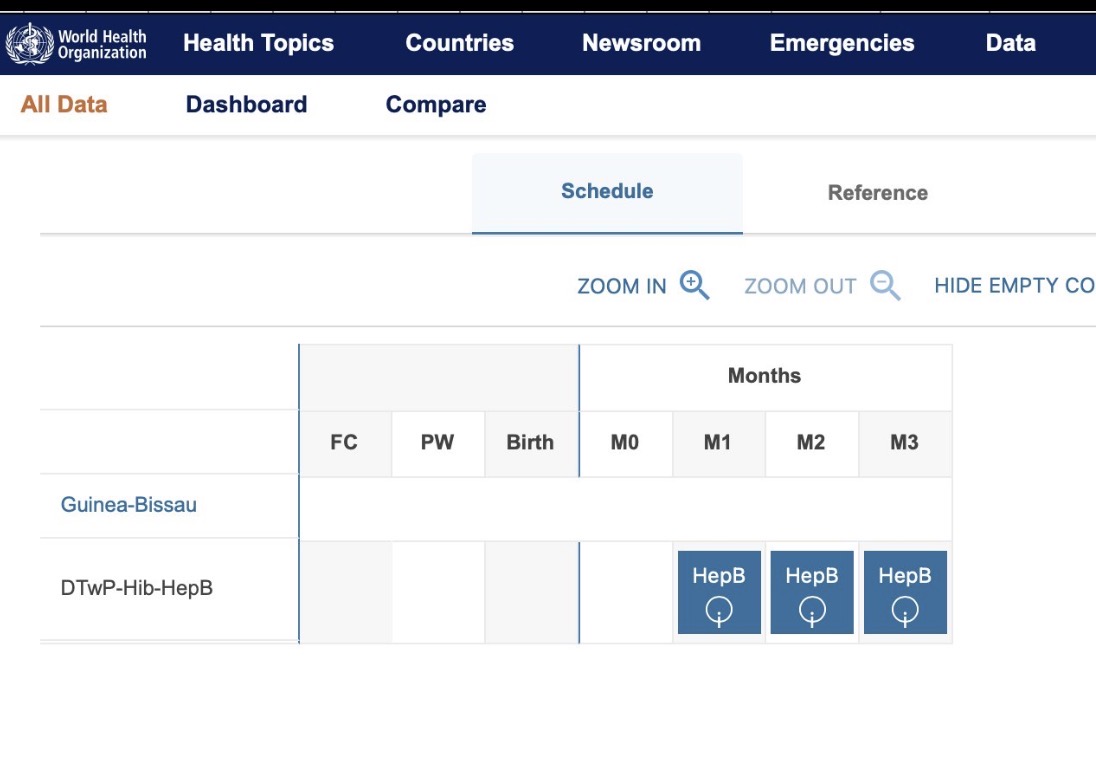
Task: Click the World Health Organization logo
Action: pos(75,43)
